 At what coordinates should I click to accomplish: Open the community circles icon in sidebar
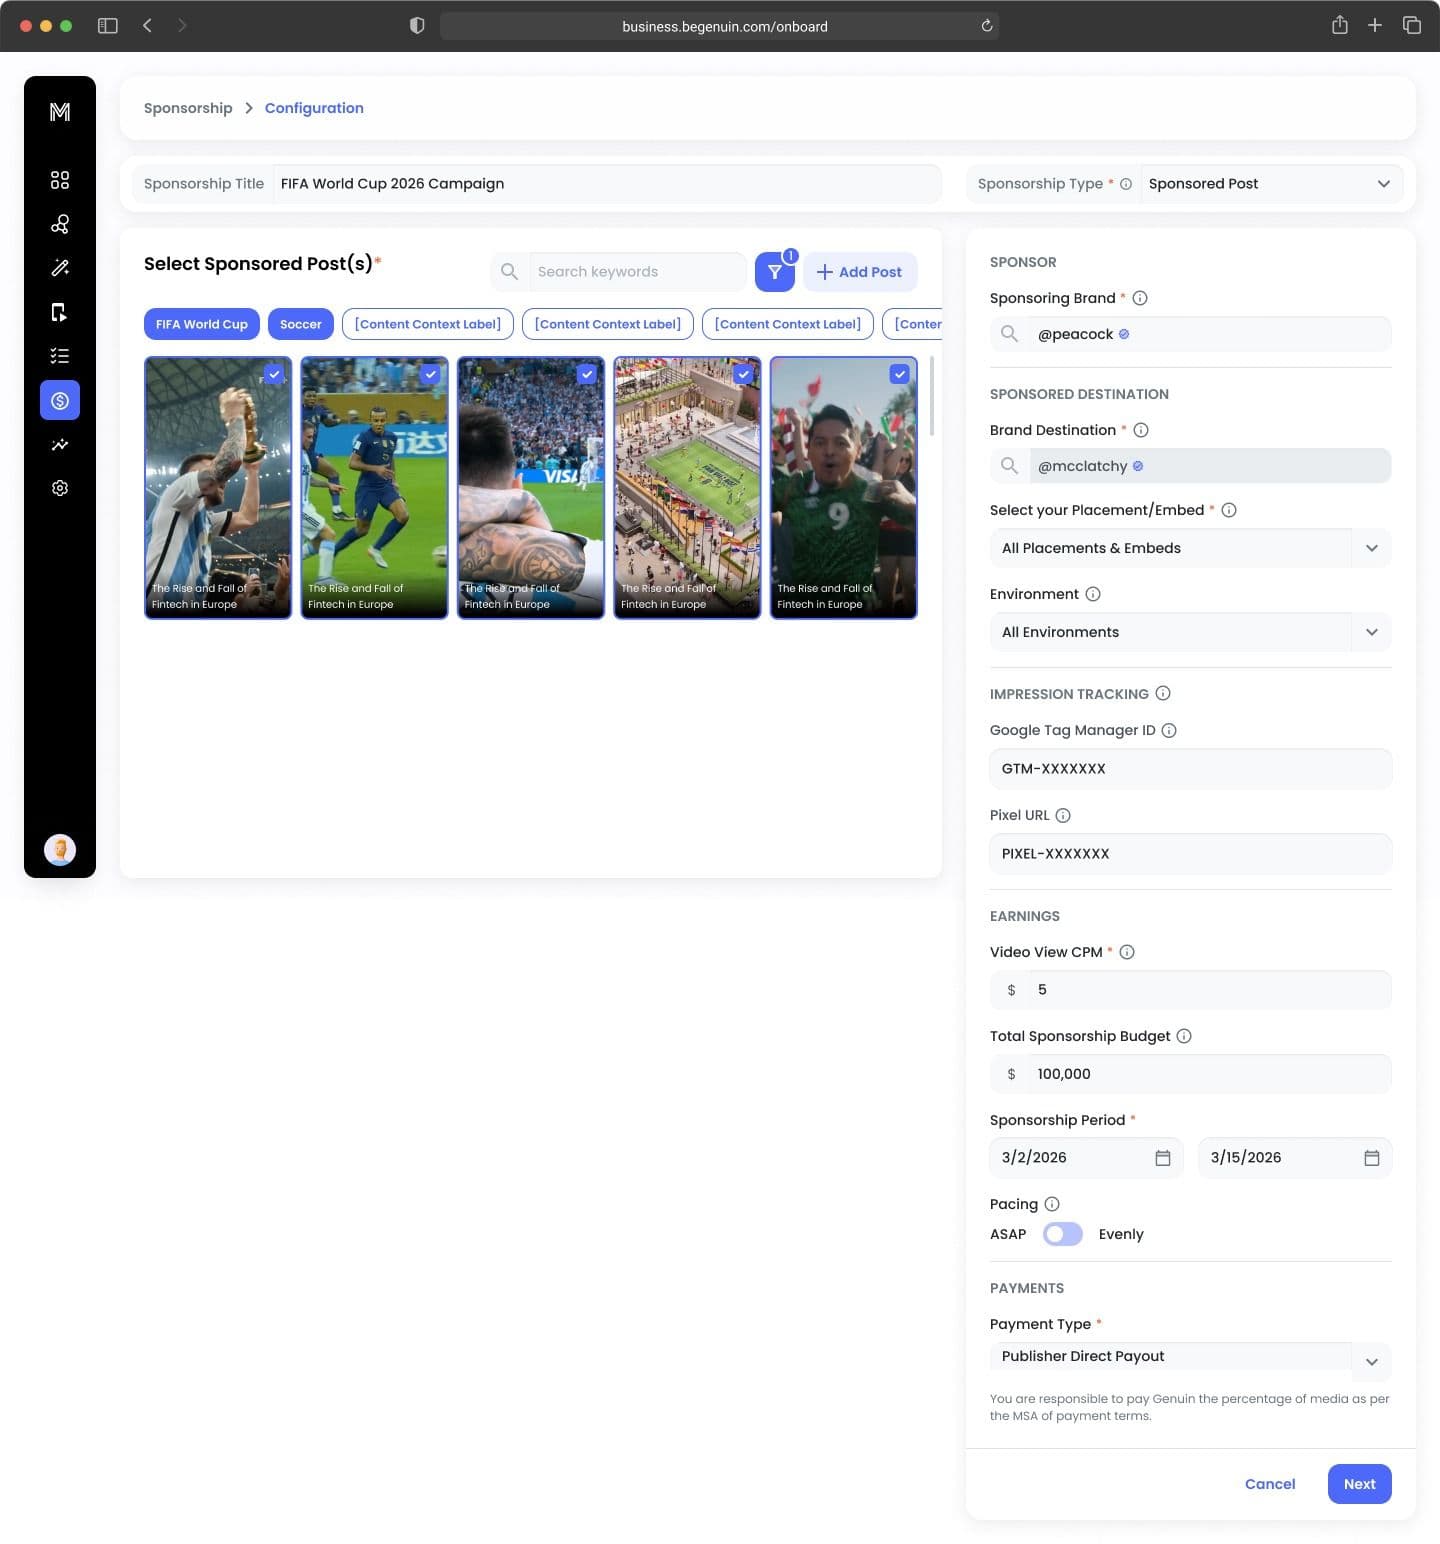pyautogui.click(x=60, y=224)
